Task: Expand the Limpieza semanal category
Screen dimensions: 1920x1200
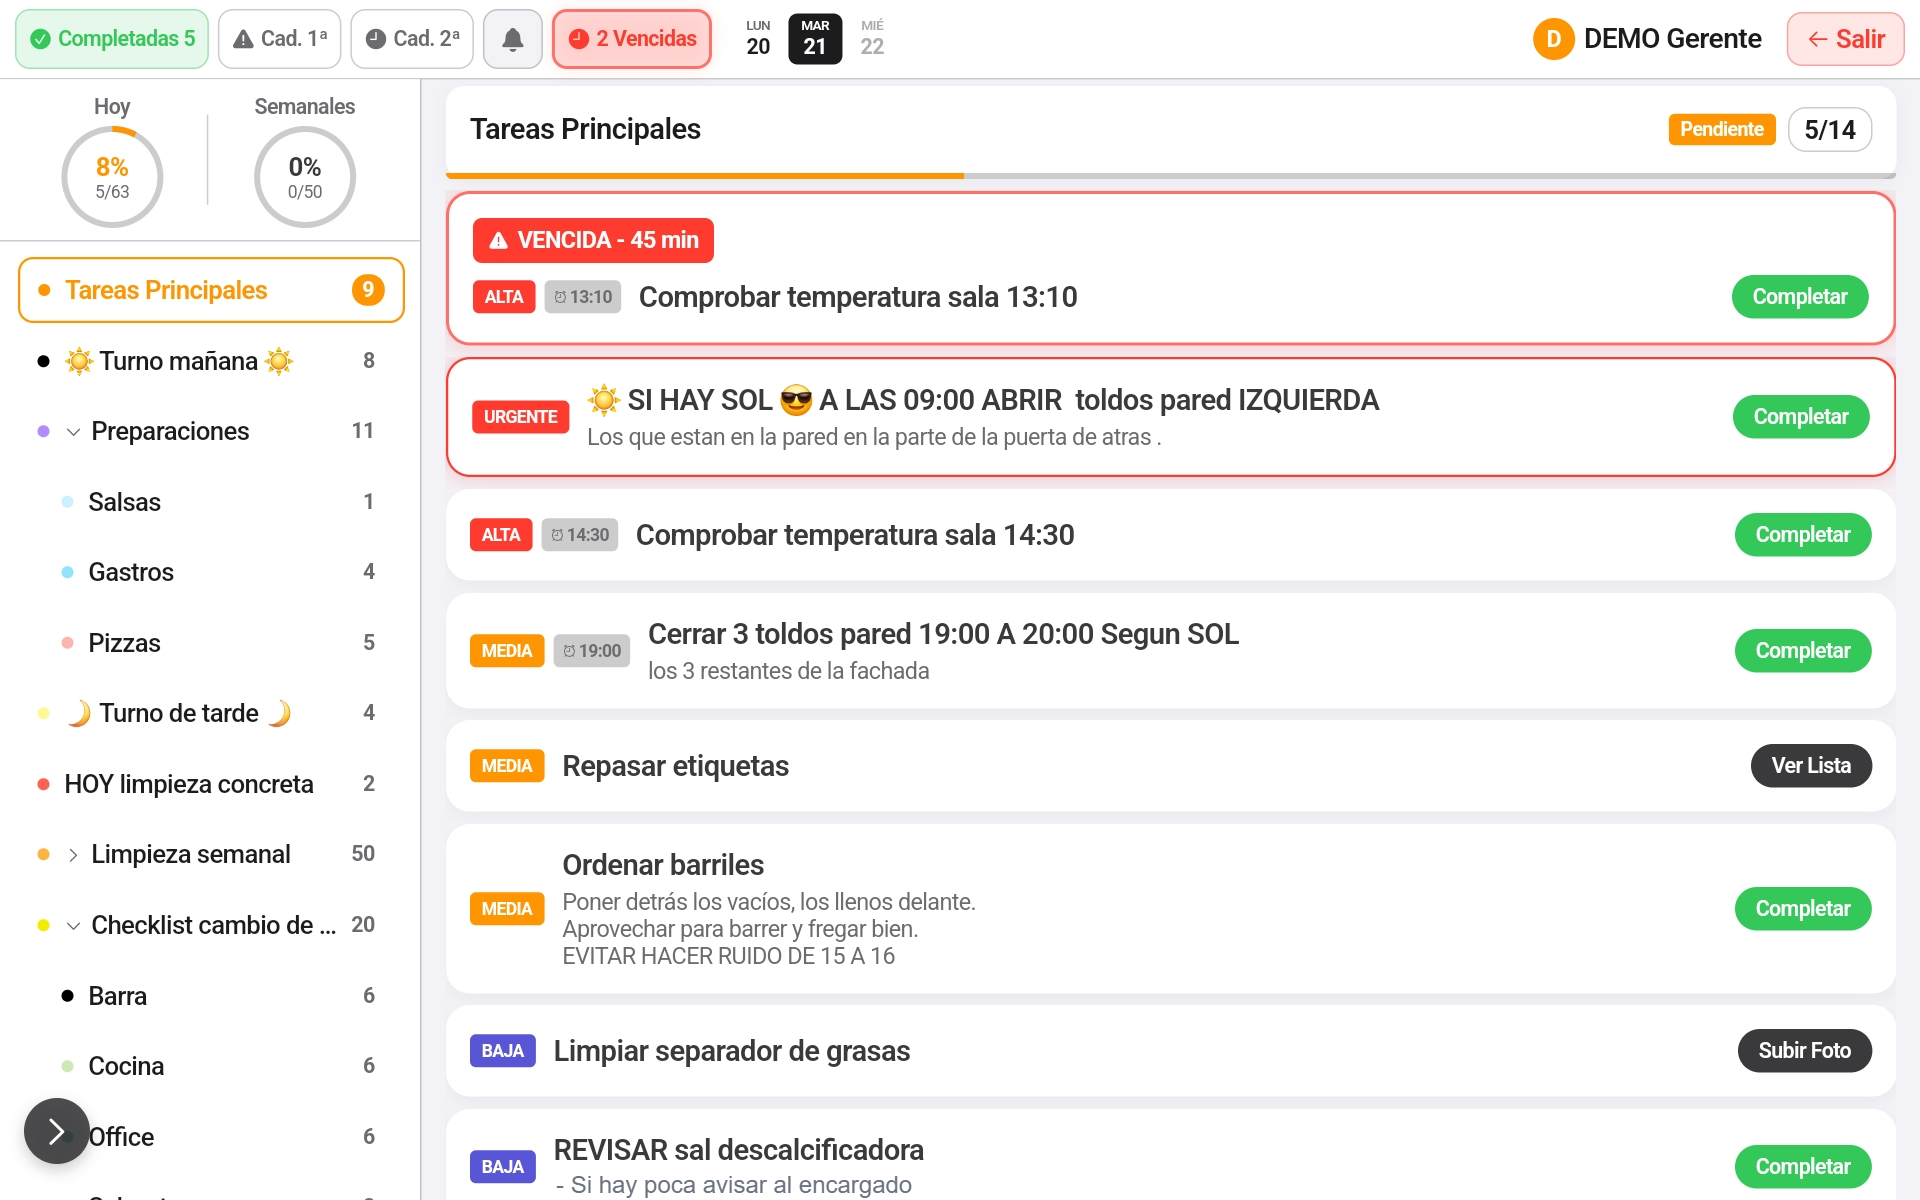Action: pos(73,855)
